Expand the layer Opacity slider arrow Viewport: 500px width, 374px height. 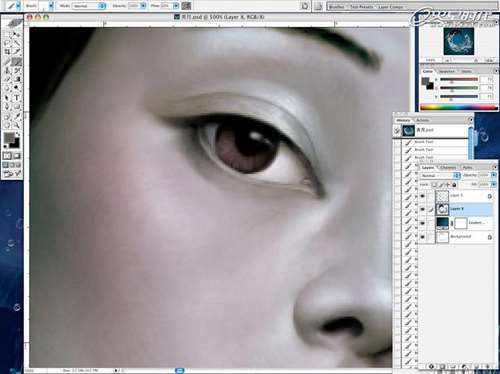tap(494, 175)
